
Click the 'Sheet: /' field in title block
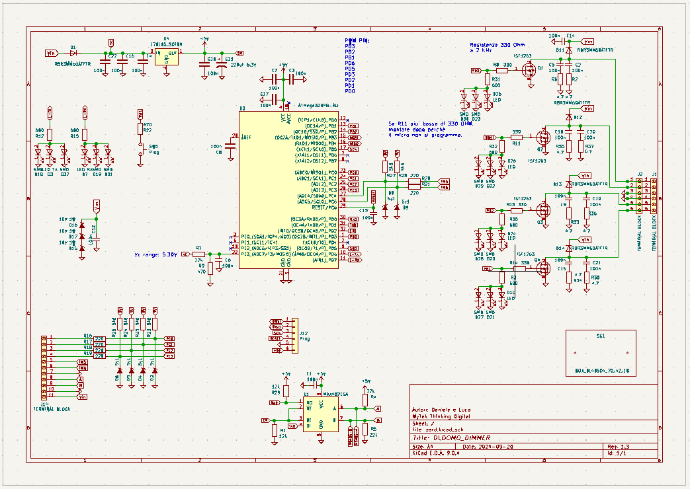(423, 423)
